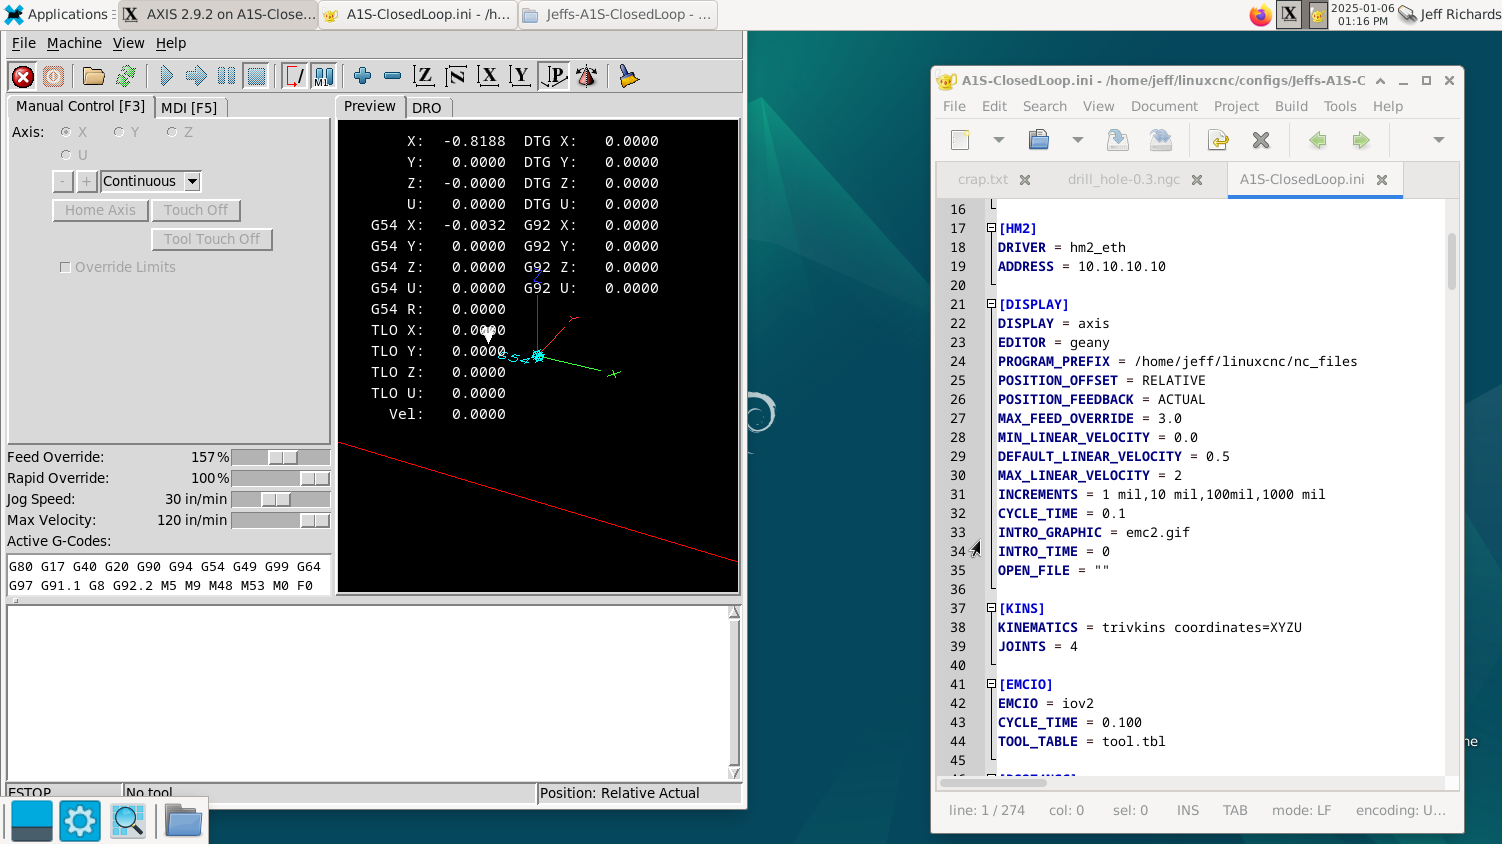1502x844 pixels.
Task: Enable the Override Limits checkbox
Action: point(65,267)
